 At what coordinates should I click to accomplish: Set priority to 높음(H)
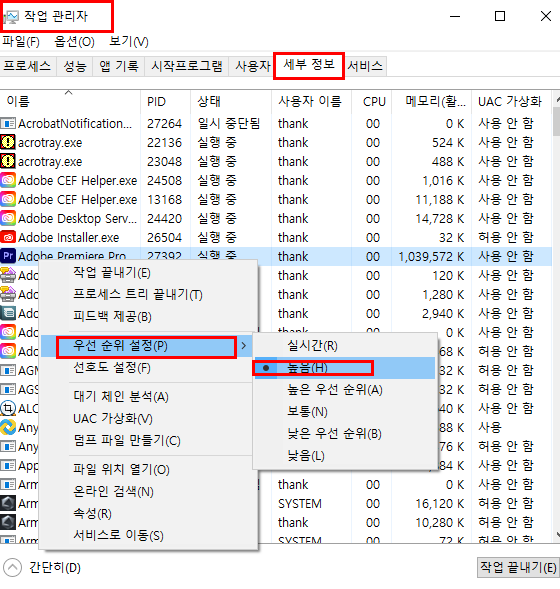345,368
